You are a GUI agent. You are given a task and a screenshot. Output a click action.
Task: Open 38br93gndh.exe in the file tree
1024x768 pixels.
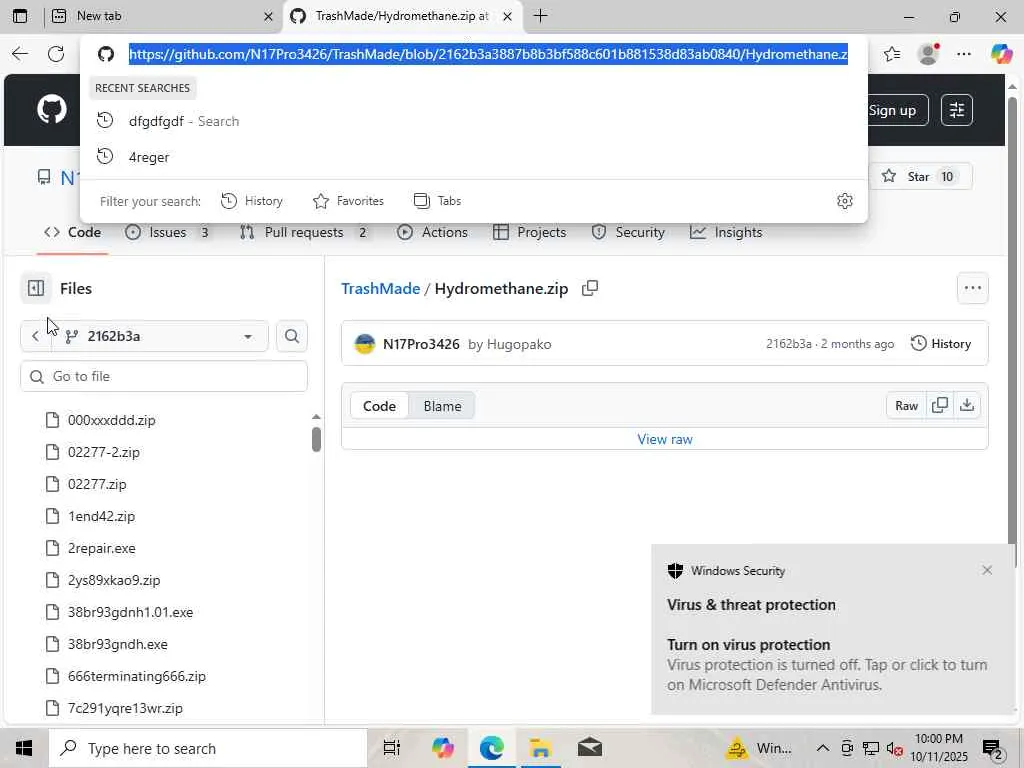118,645
